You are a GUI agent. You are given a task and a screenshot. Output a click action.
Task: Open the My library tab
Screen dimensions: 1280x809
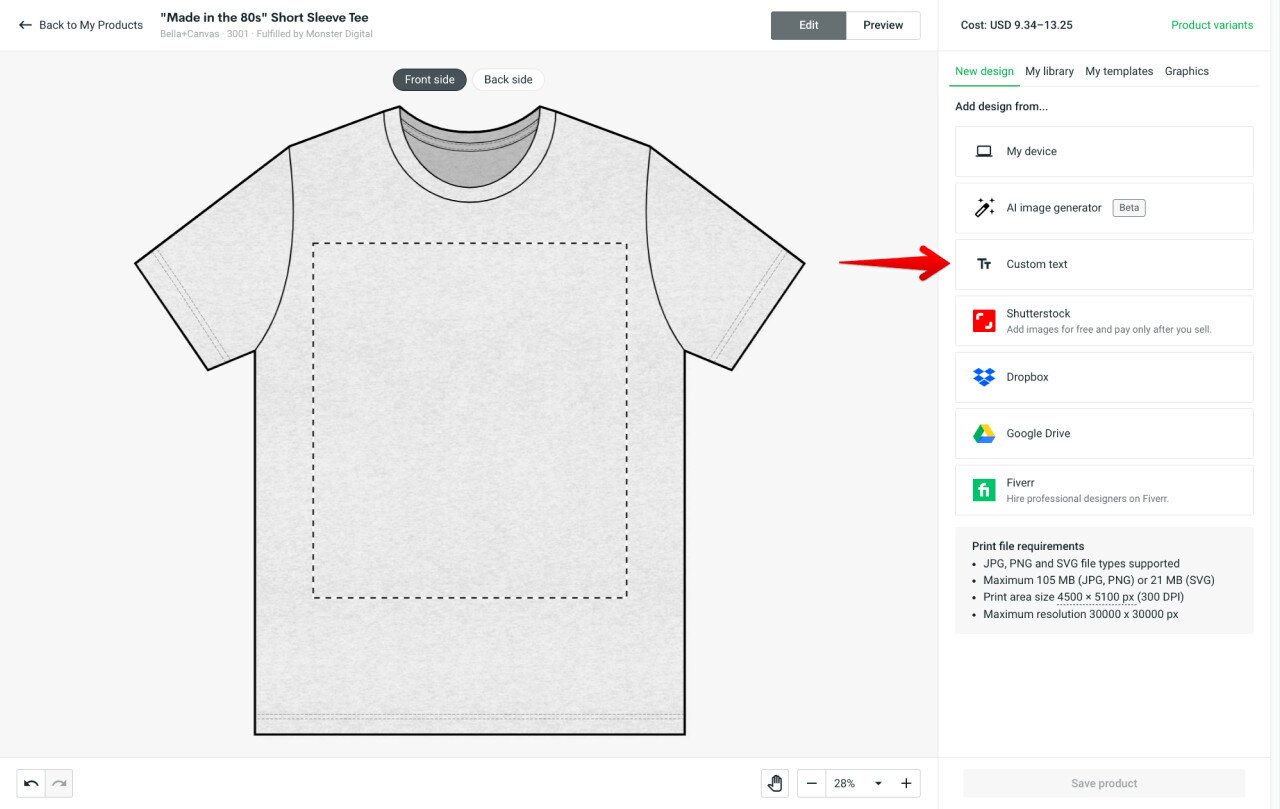tap(1049, 71)
